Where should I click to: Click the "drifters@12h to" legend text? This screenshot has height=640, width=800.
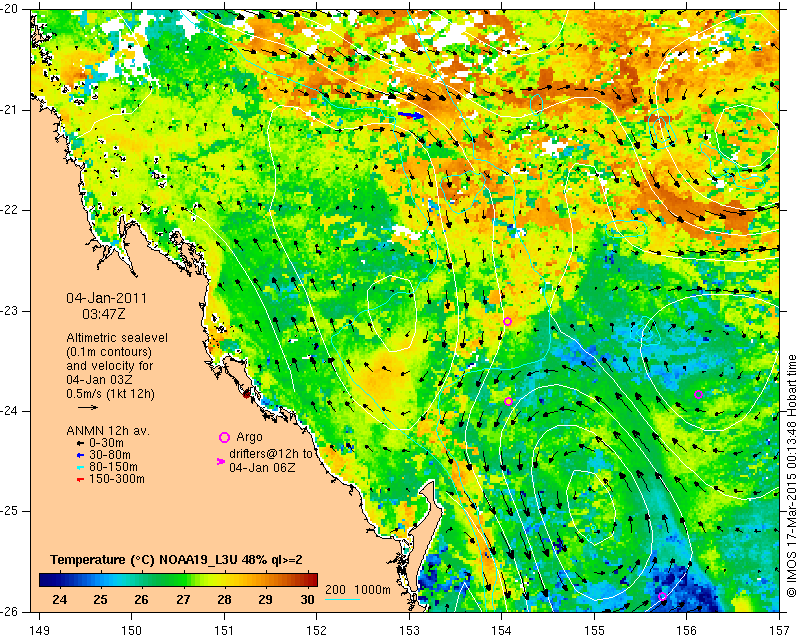[x=270, y=454]
